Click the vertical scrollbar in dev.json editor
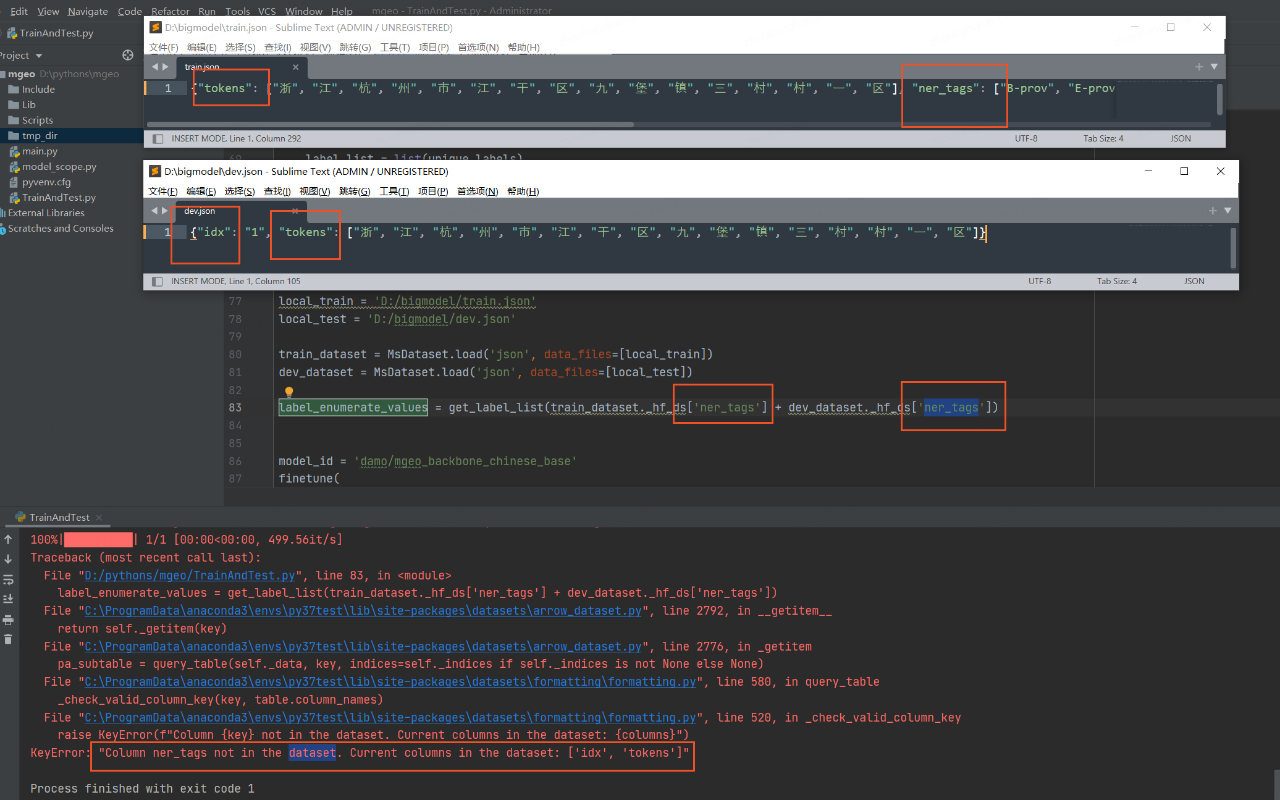Viewport: 1280px width, 800px height. (1233, 246)
